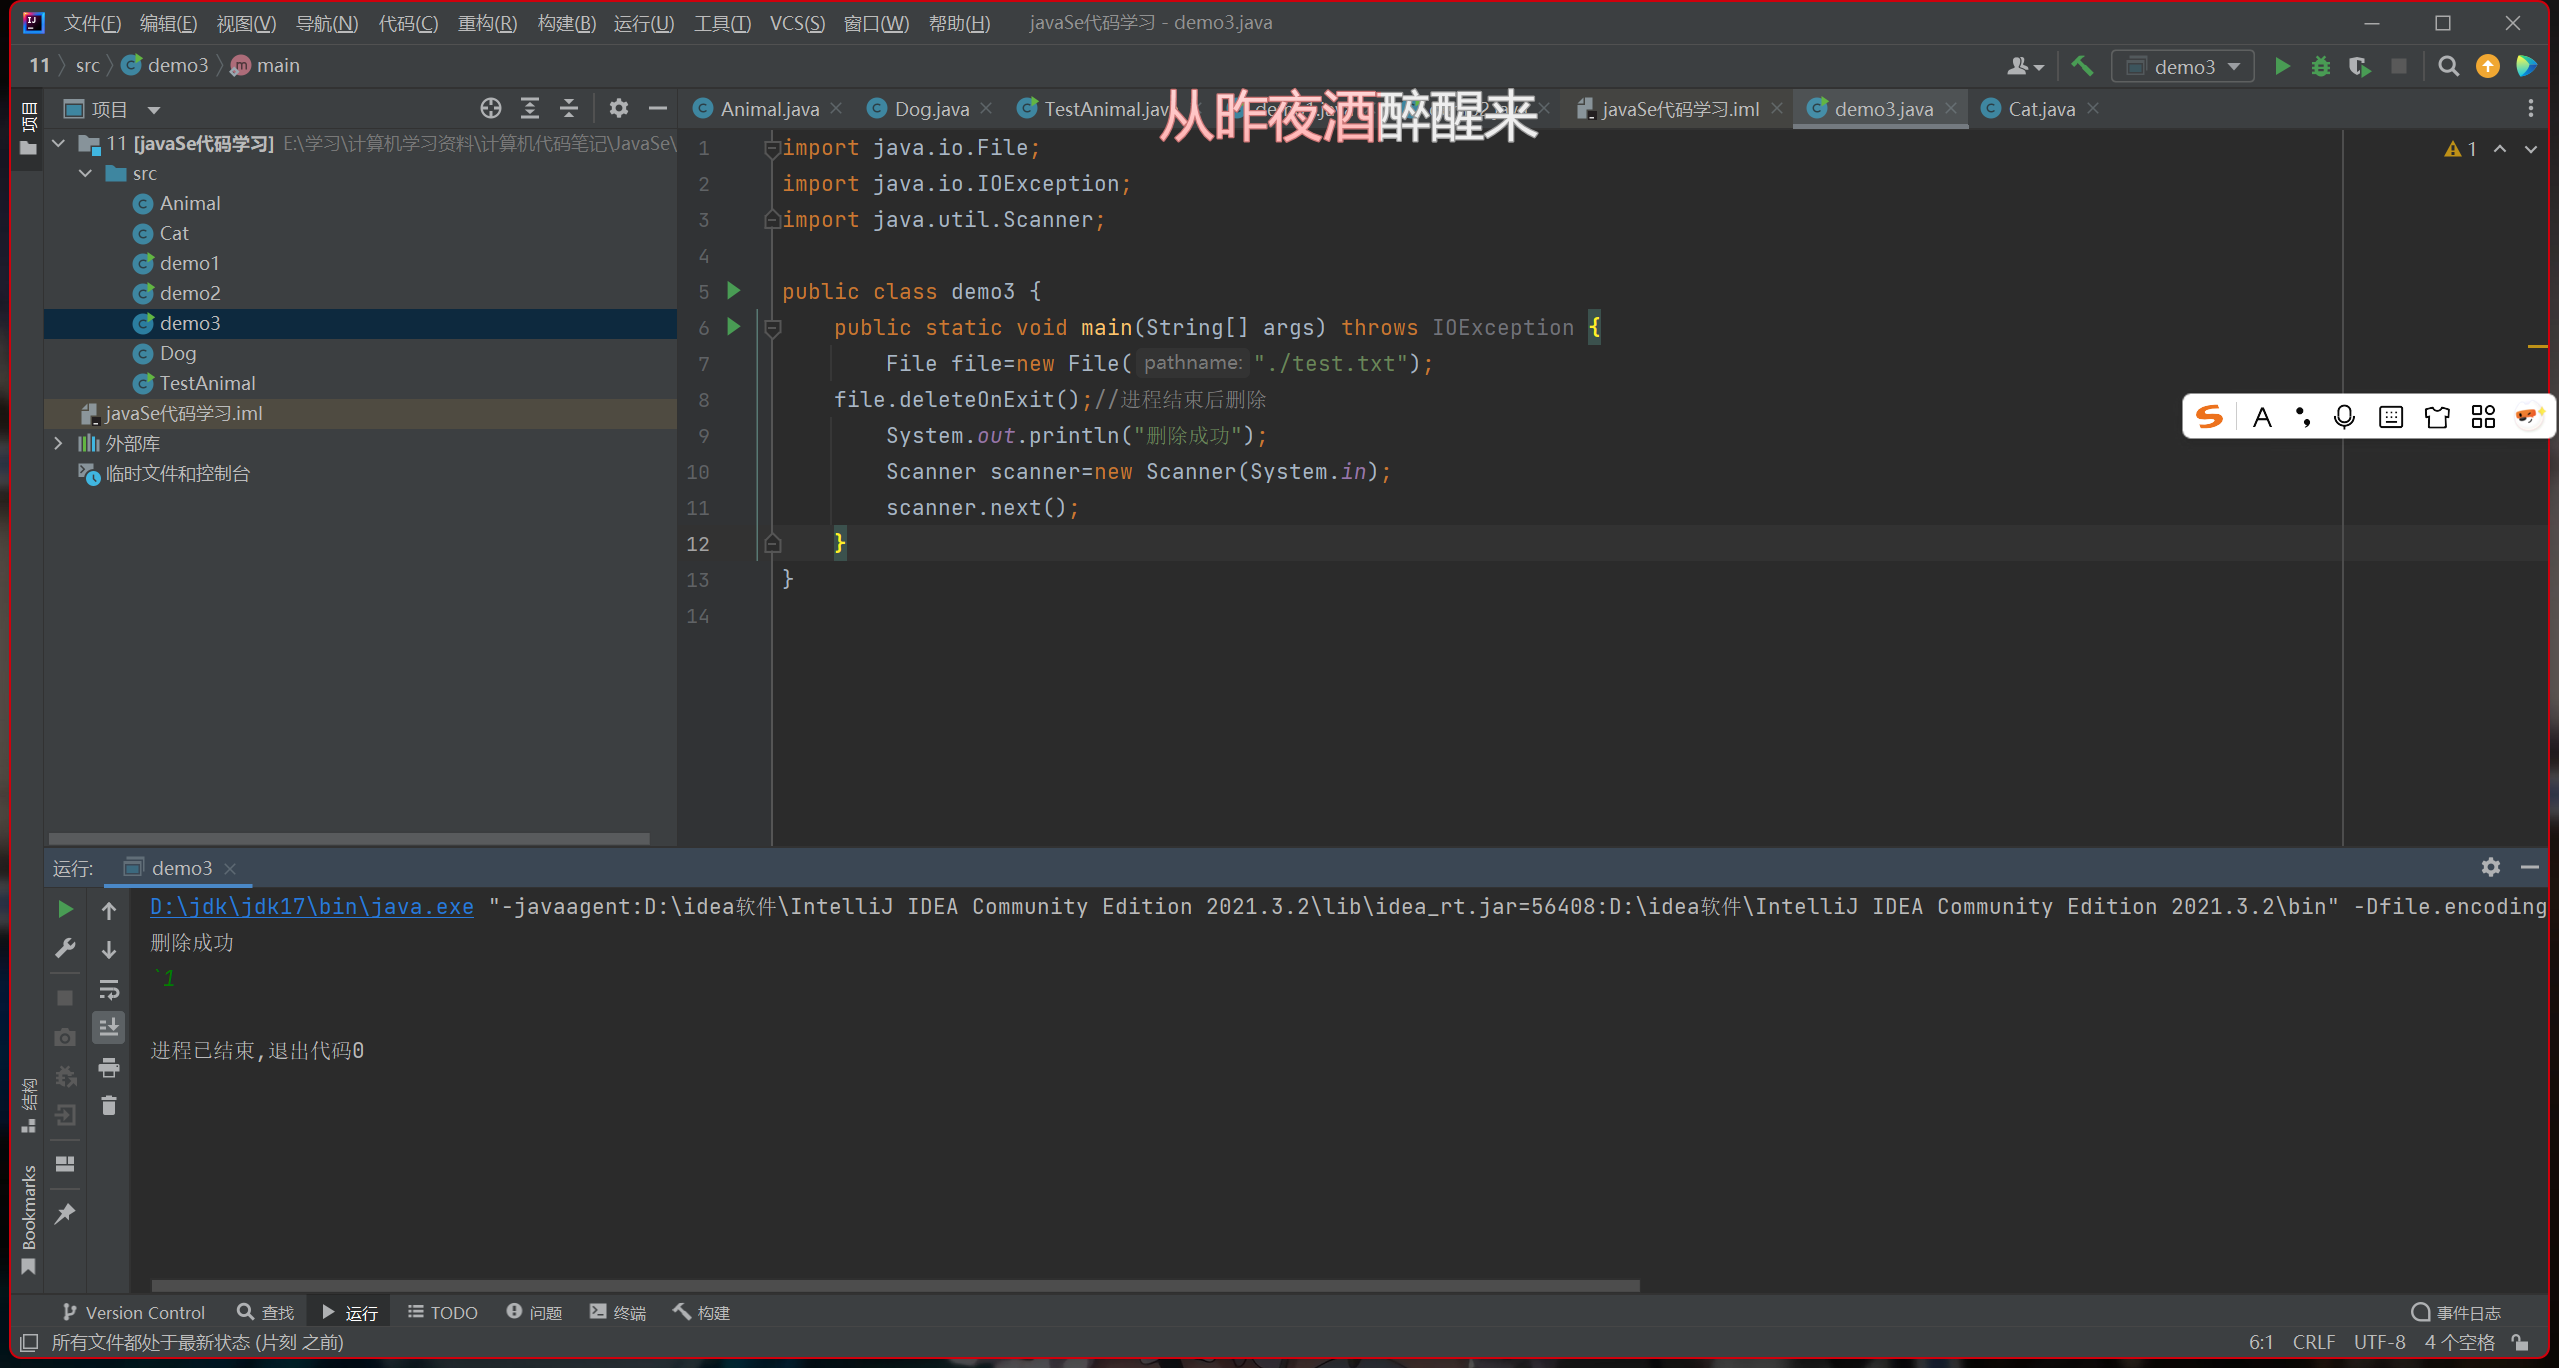Viewport: 2559px width, 1368px height.
Task: Open project panel settings gear
Action: click(619, 109)
